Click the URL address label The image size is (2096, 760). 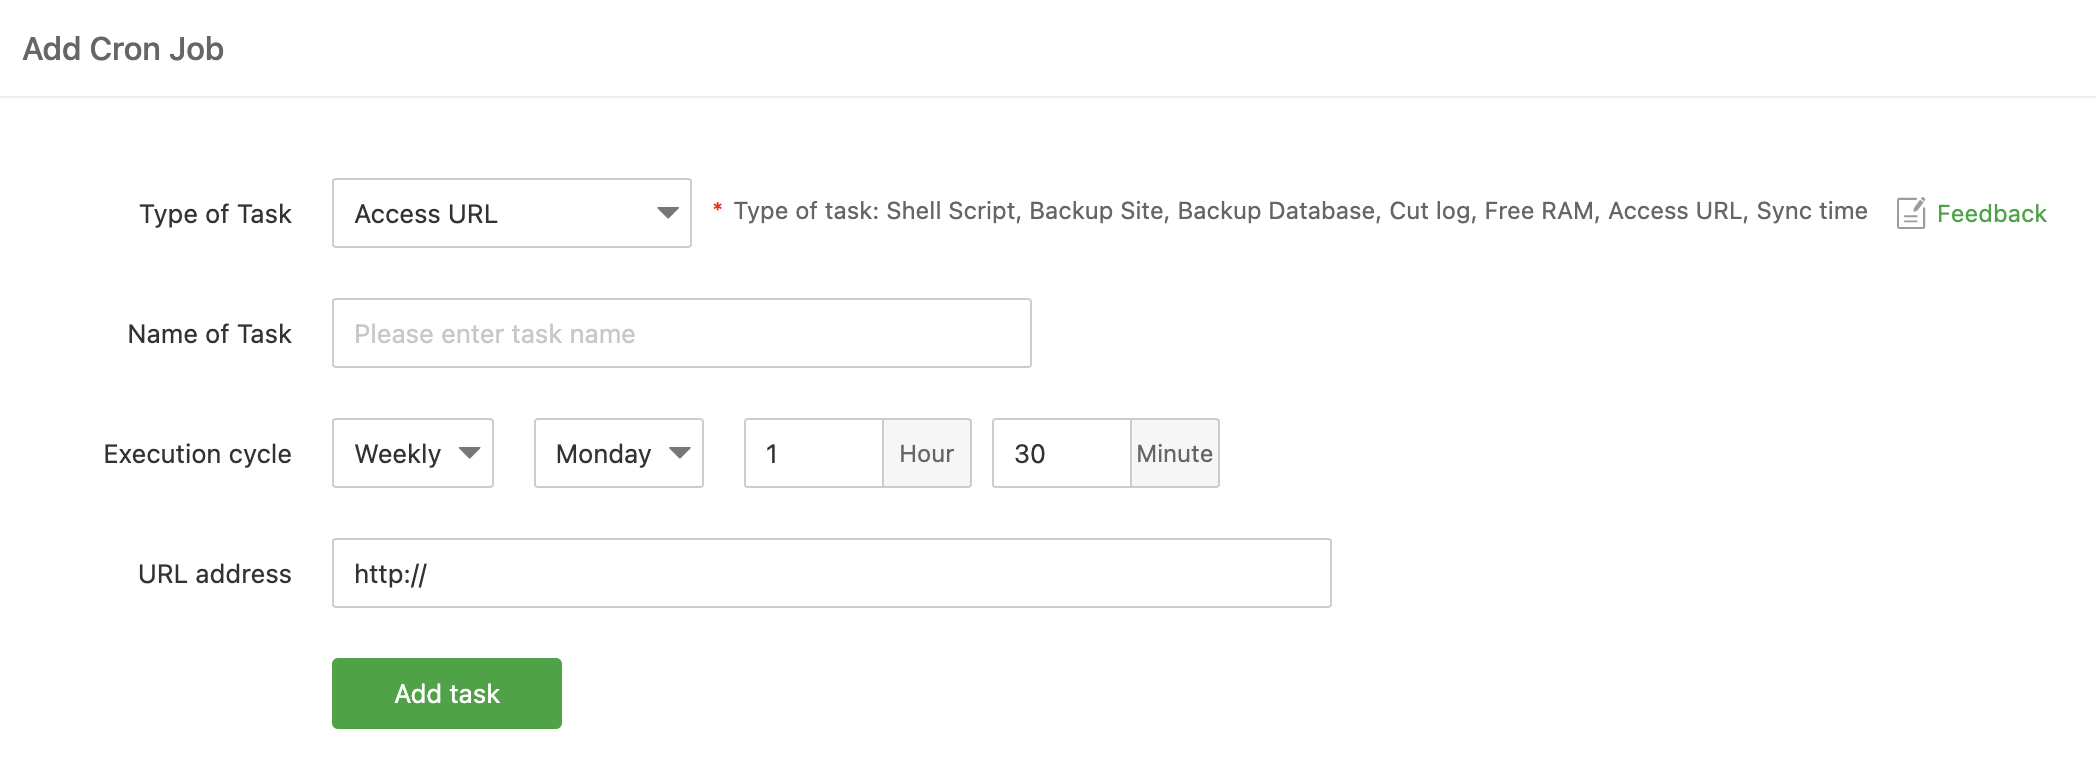[x=214, y=574]
